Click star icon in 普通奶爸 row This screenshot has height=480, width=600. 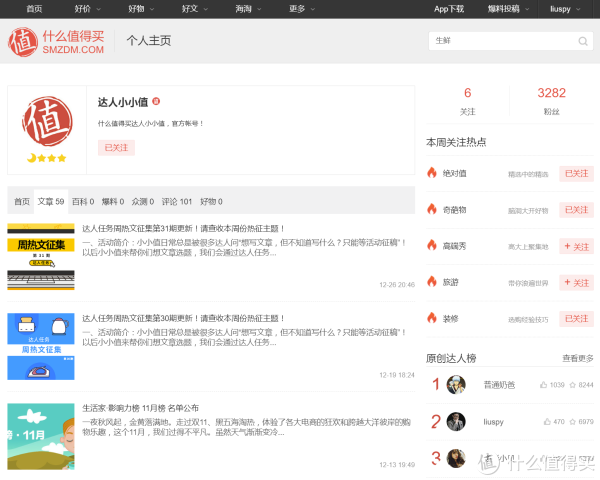572,385
